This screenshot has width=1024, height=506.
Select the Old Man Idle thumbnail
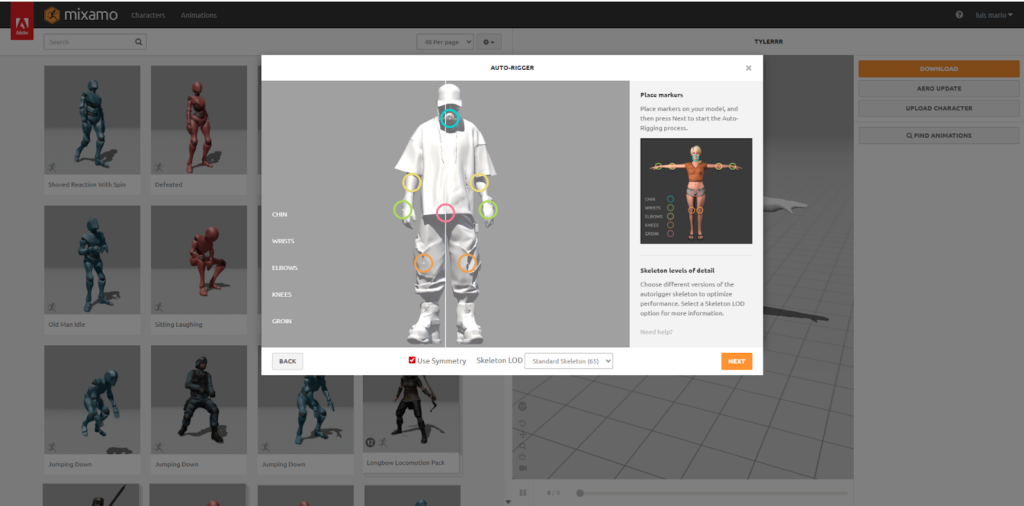coord(92,260)
